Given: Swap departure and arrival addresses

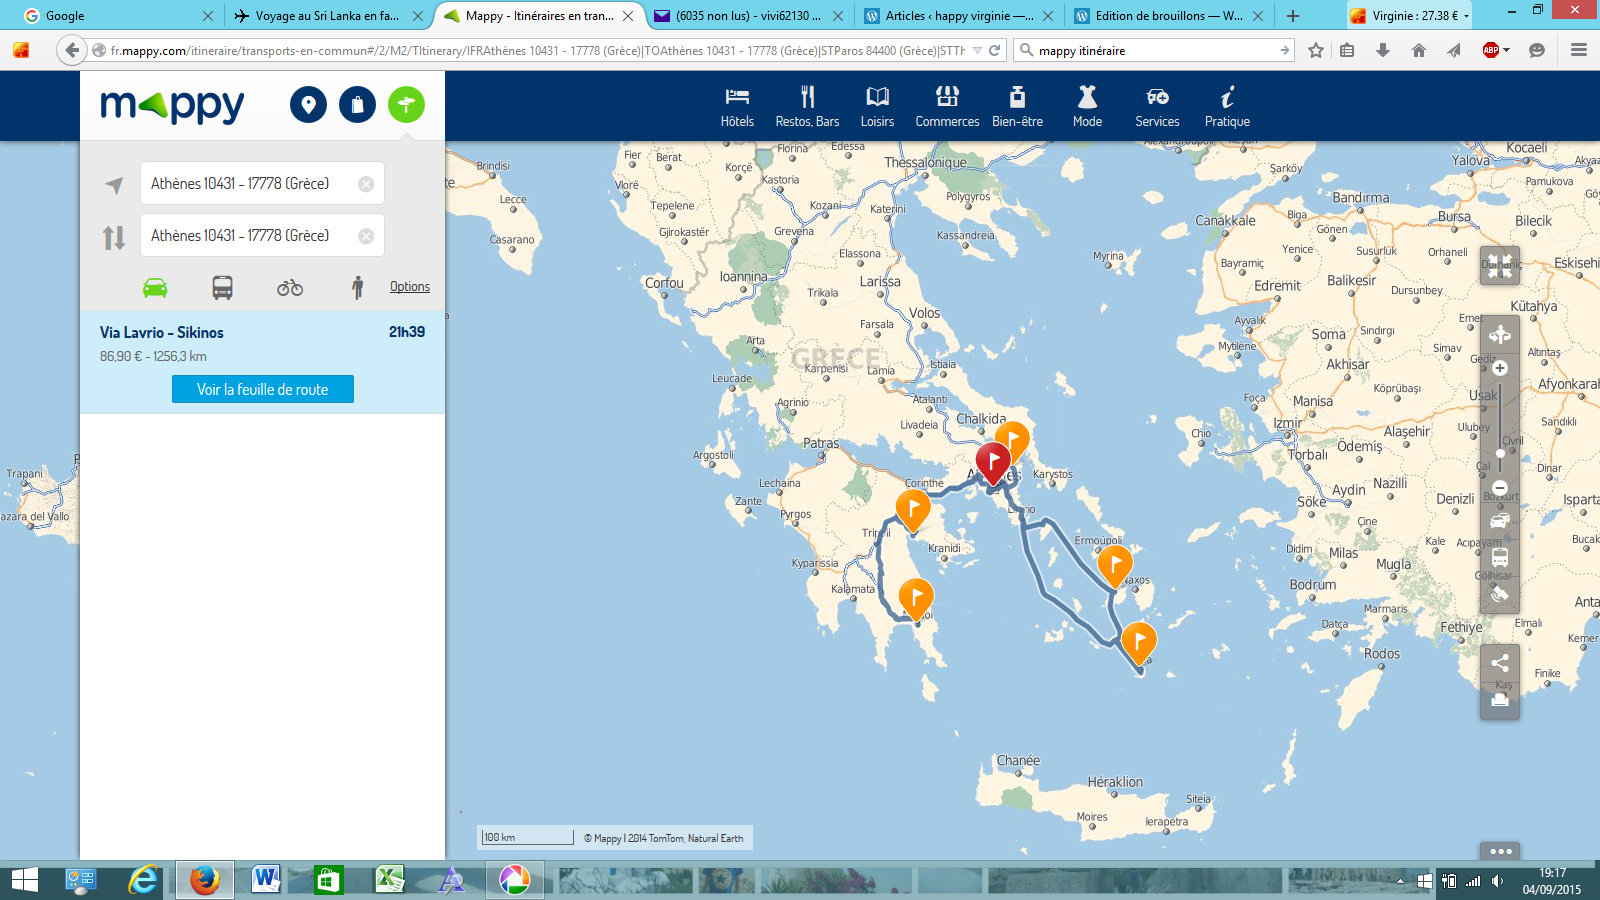Looking at the screenshot, I should [x=114, y=237].
